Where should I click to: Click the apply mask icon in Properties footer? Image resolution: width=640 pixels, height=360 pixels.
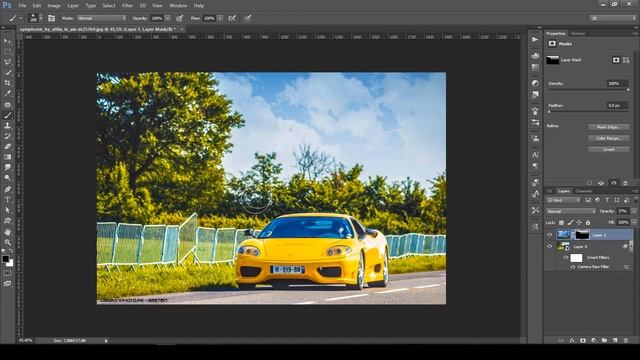(601, 183)
